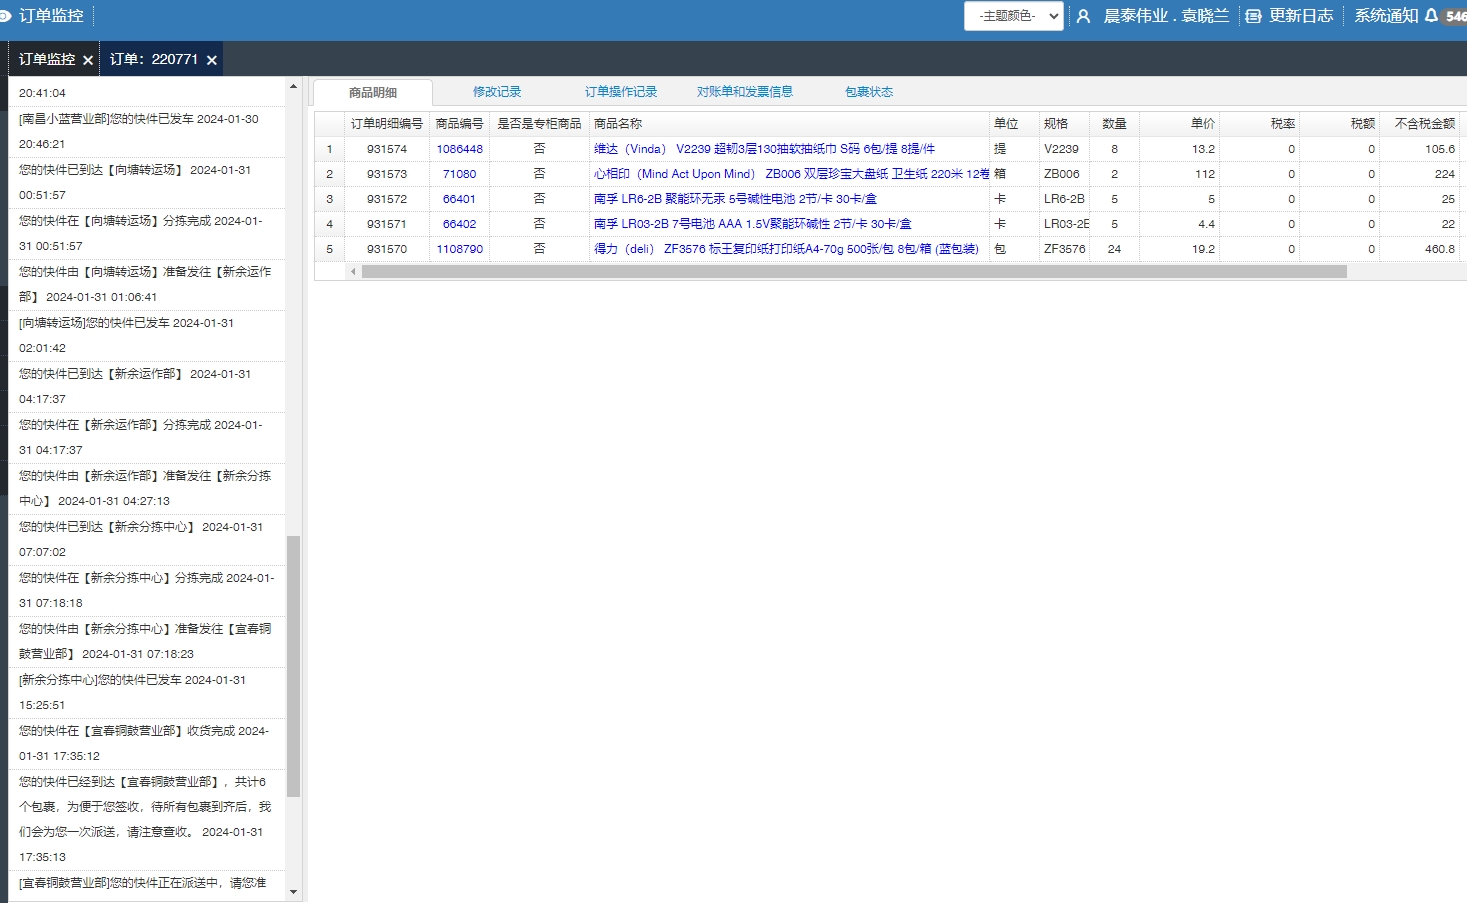The image size is (1467, 903).
Task: Open the 包裹状态 tab
Action: tap(869, 91)
